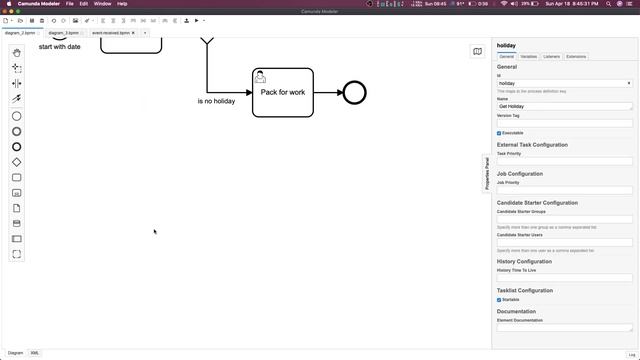Deploy the current diagram icon
The width and height of the screenshot is (640, 360).
187,20
